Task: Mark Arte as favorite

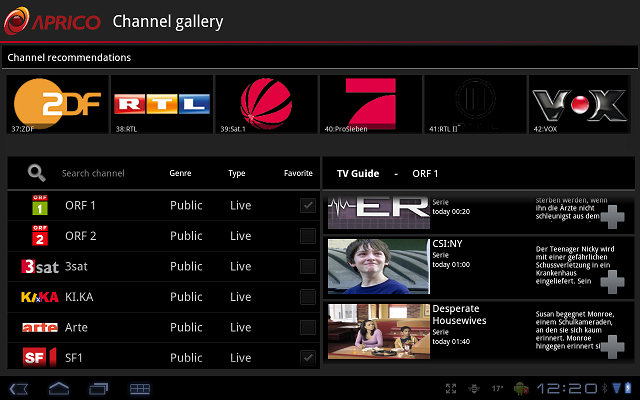Action: coord(308,327)
